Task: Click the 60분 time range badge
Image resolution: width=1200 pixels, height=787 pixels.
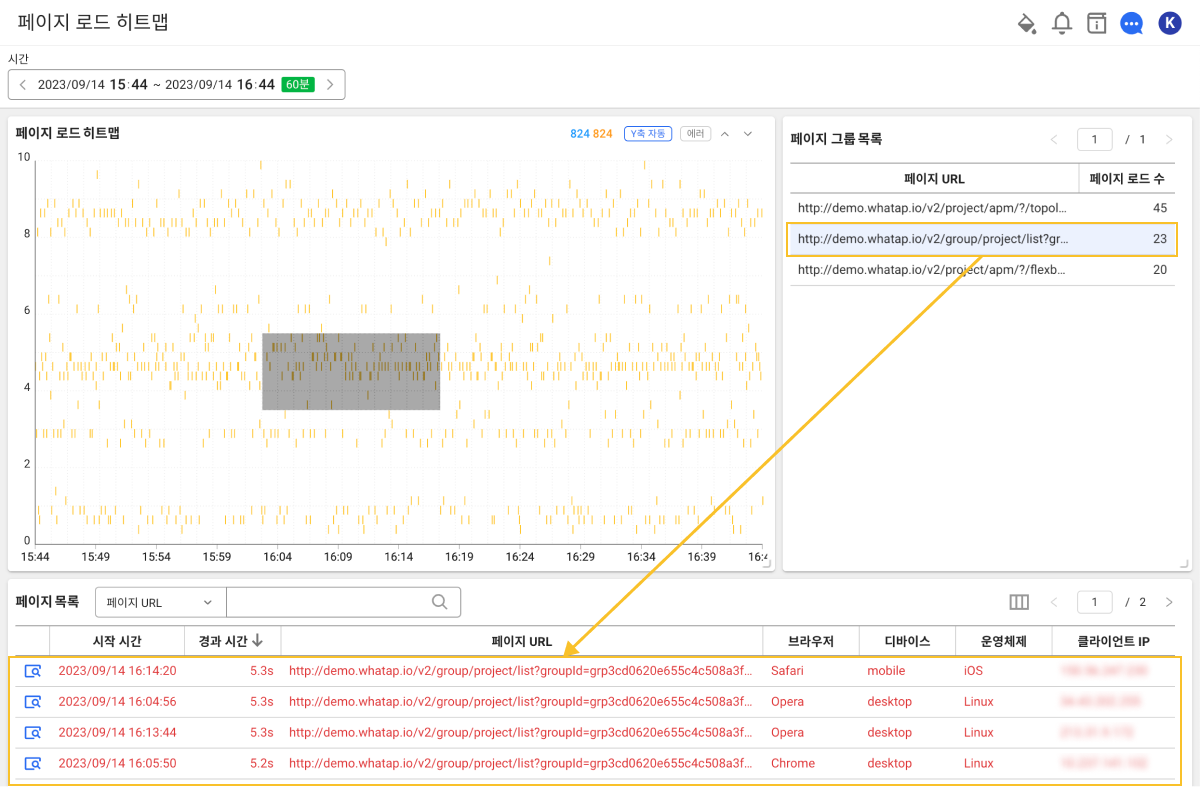Action: (298, 85)
